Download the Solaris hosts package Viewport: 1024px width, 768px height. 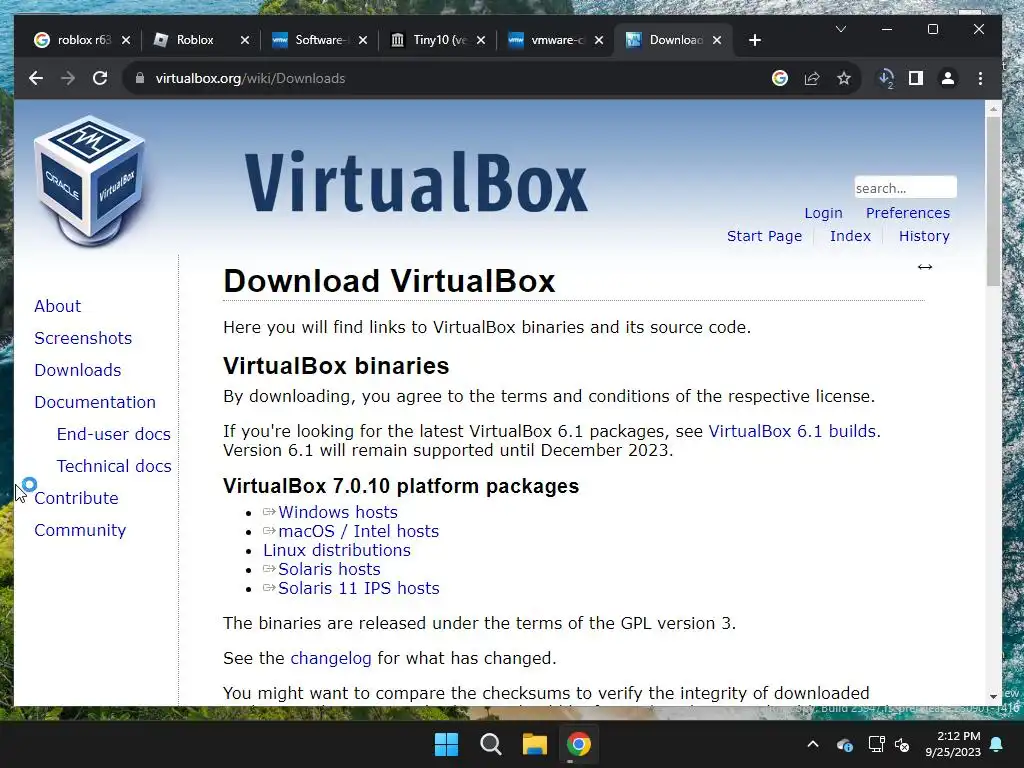click(329, 569)
